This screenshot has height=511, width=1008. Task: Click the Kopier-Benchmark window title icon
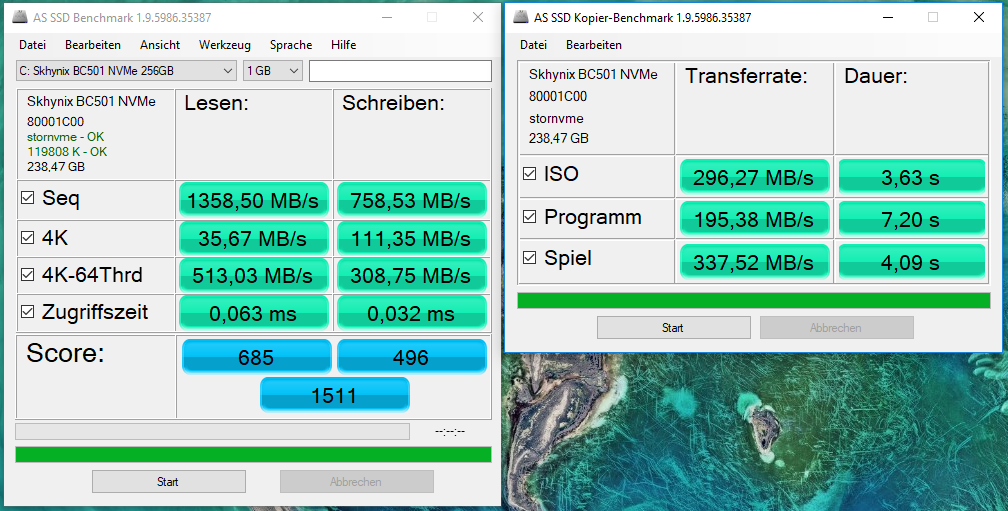pyautogui.click(x=519, y=17)
